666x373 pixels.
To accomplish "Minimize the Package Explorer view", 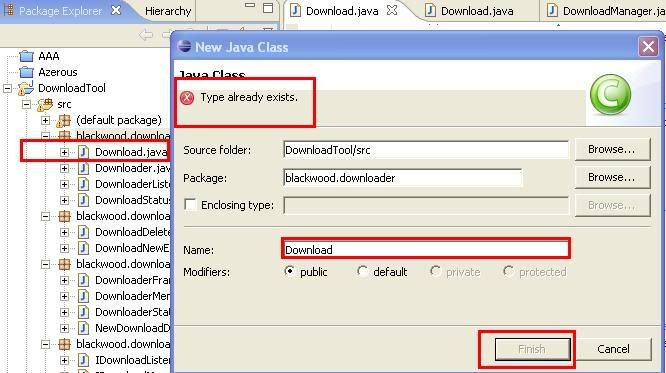I will coord(250,6).
